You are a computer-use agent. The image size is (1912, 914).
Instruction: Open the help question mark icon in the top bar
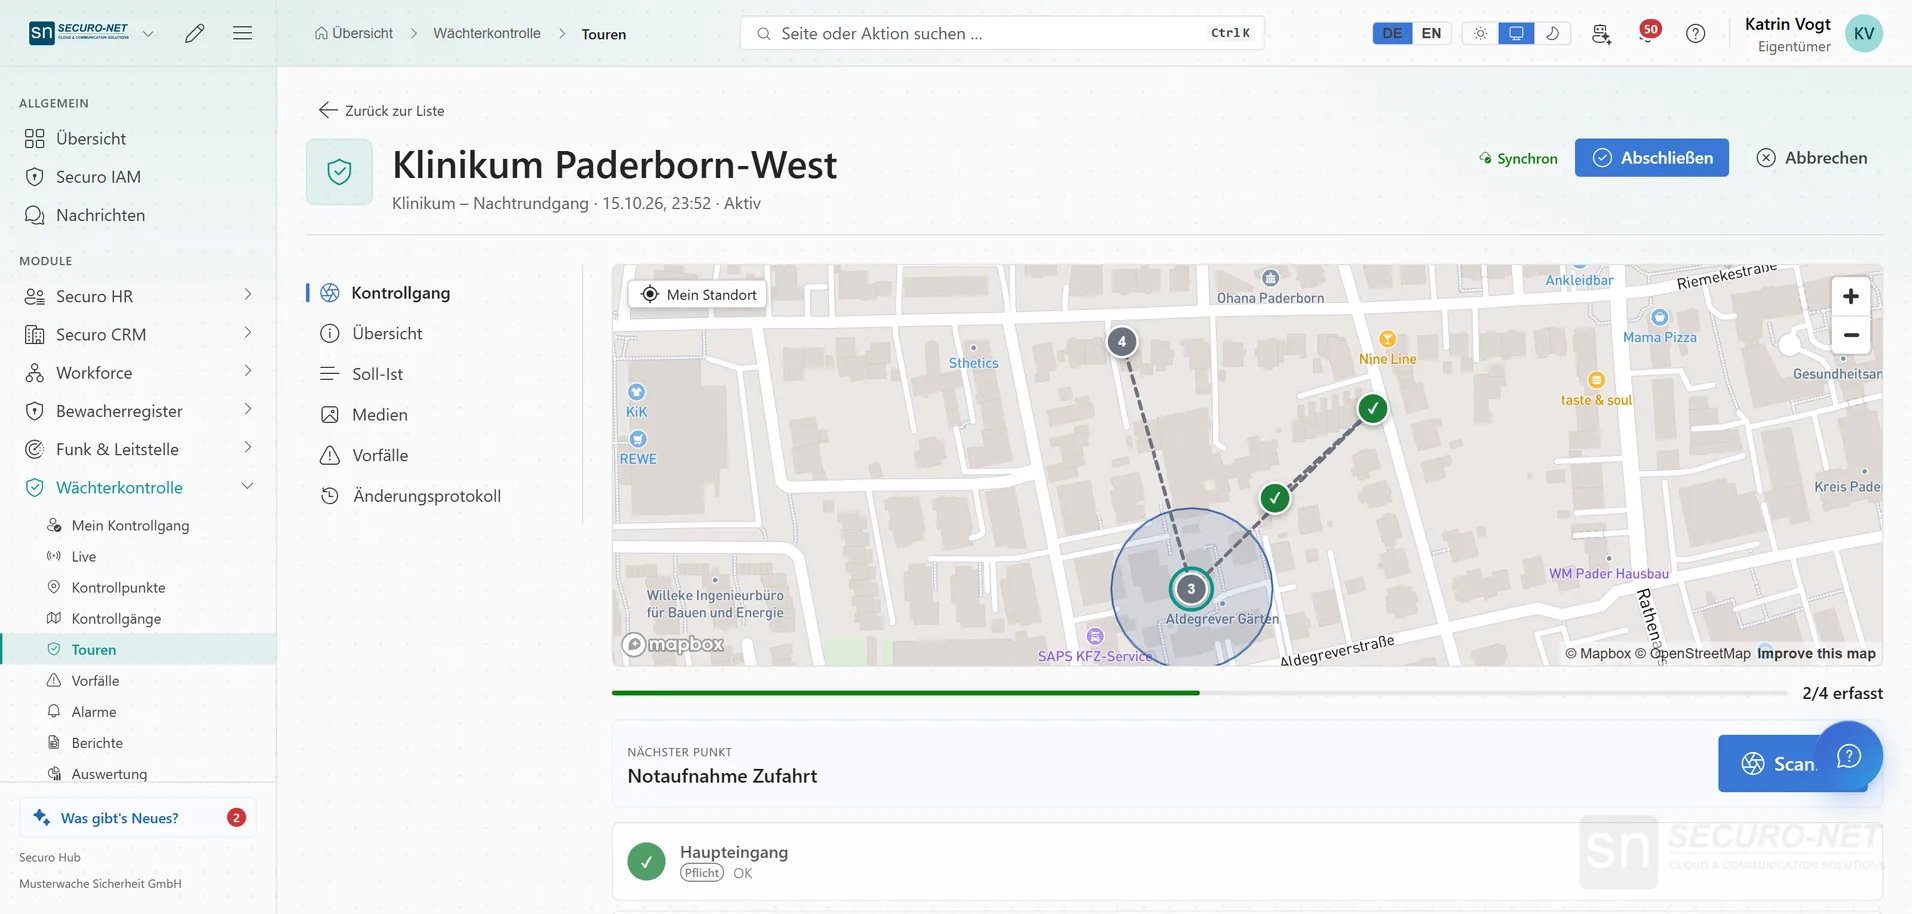[1695, 33]
